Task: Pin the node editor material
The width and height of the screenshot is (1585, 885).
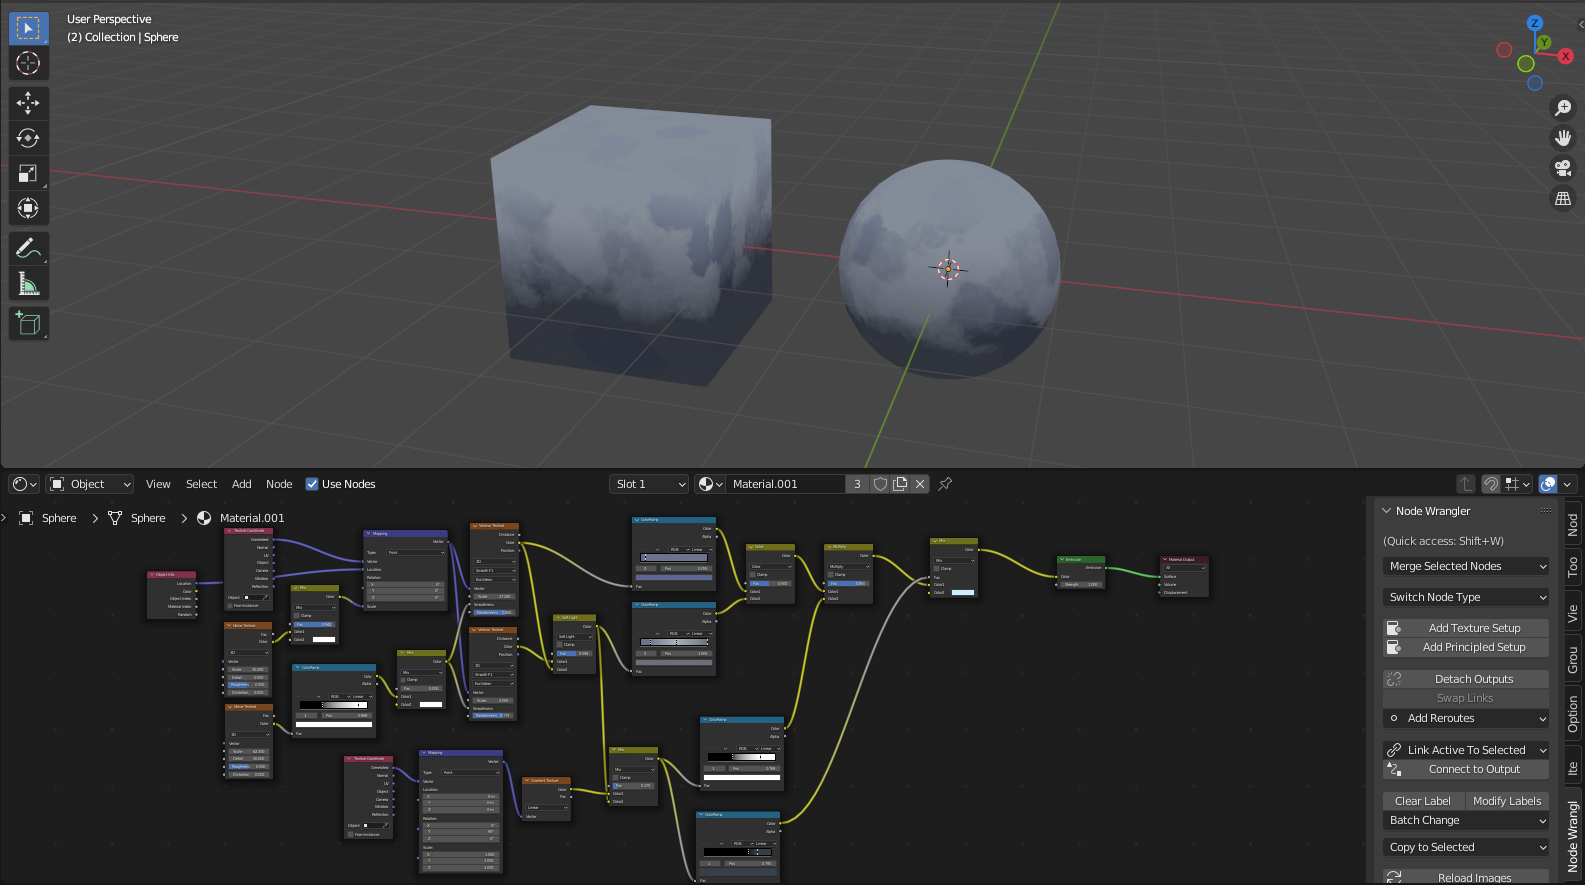Action: (x=945, y=484)
